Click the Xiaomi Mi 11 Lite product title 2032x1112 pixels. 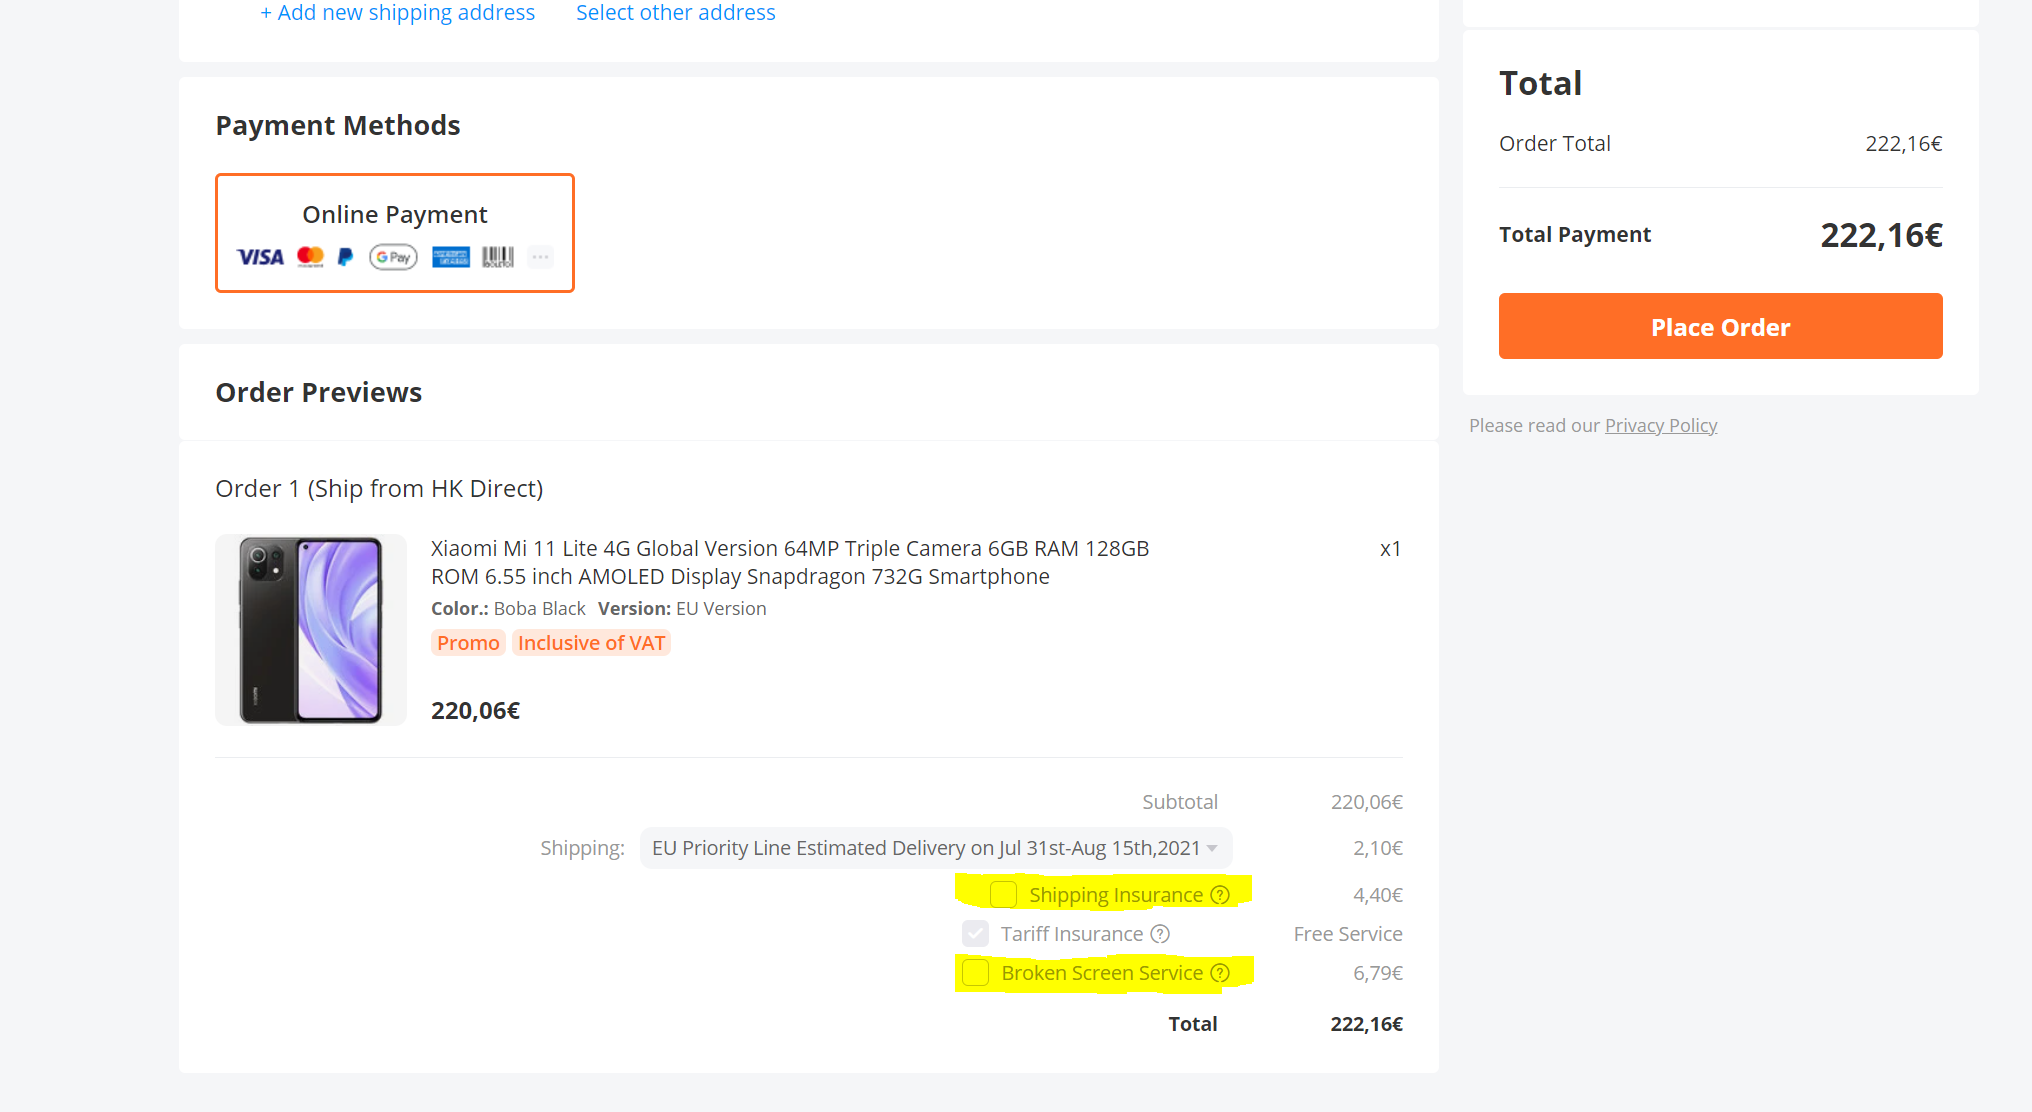(790, 562)
